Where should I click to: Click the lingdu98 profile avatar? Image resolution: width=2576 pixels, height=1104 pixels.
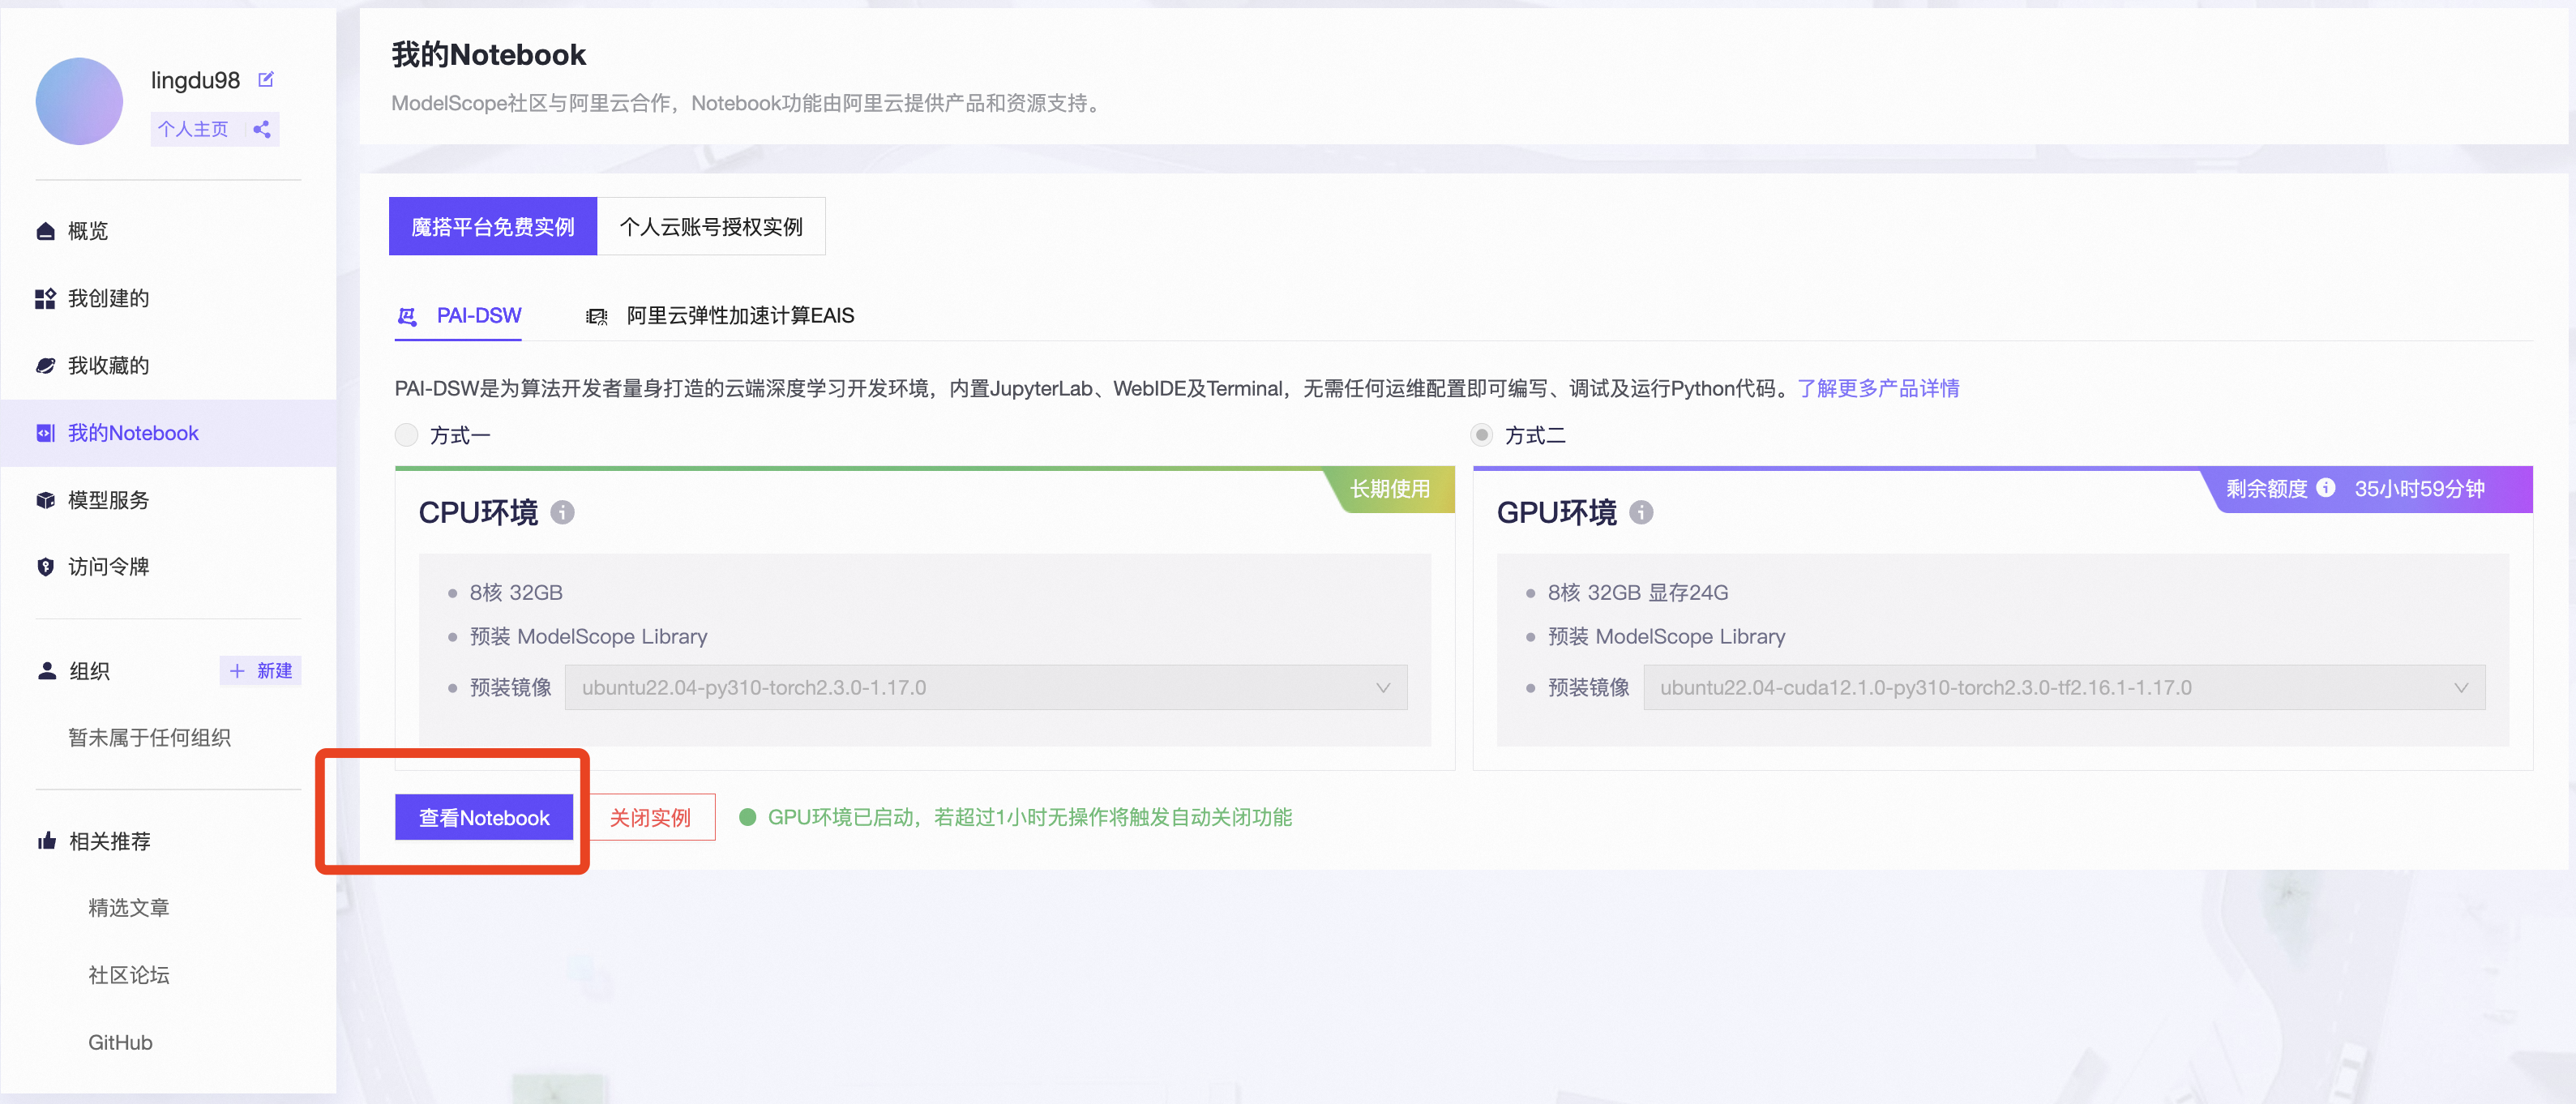pos(79,101)
